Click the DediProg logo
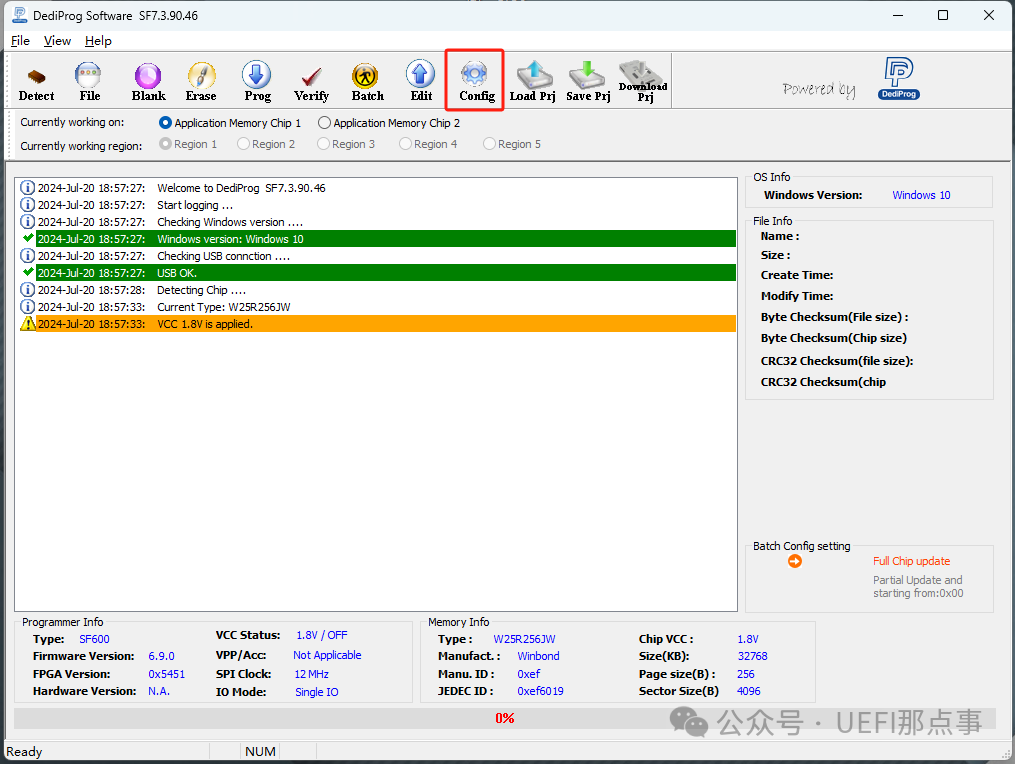The image size is (1015, 764). coord(898,80)
